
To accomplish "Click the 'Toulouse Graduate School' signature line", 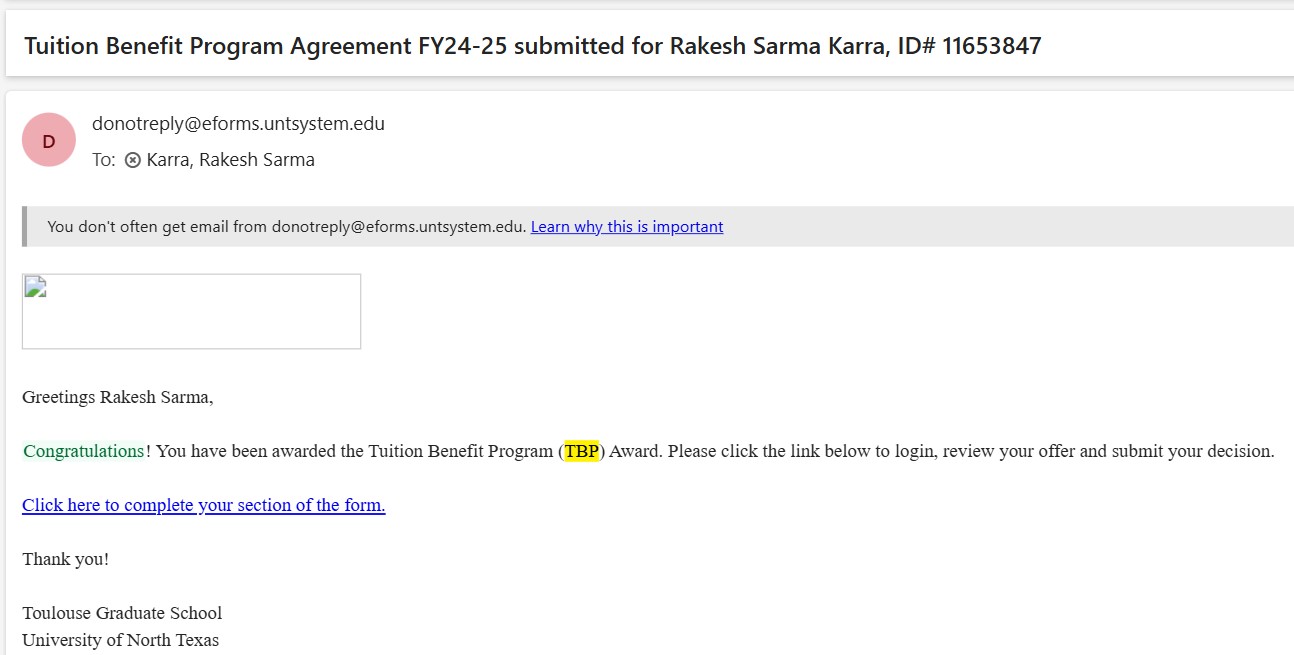I will click(122, 613).
